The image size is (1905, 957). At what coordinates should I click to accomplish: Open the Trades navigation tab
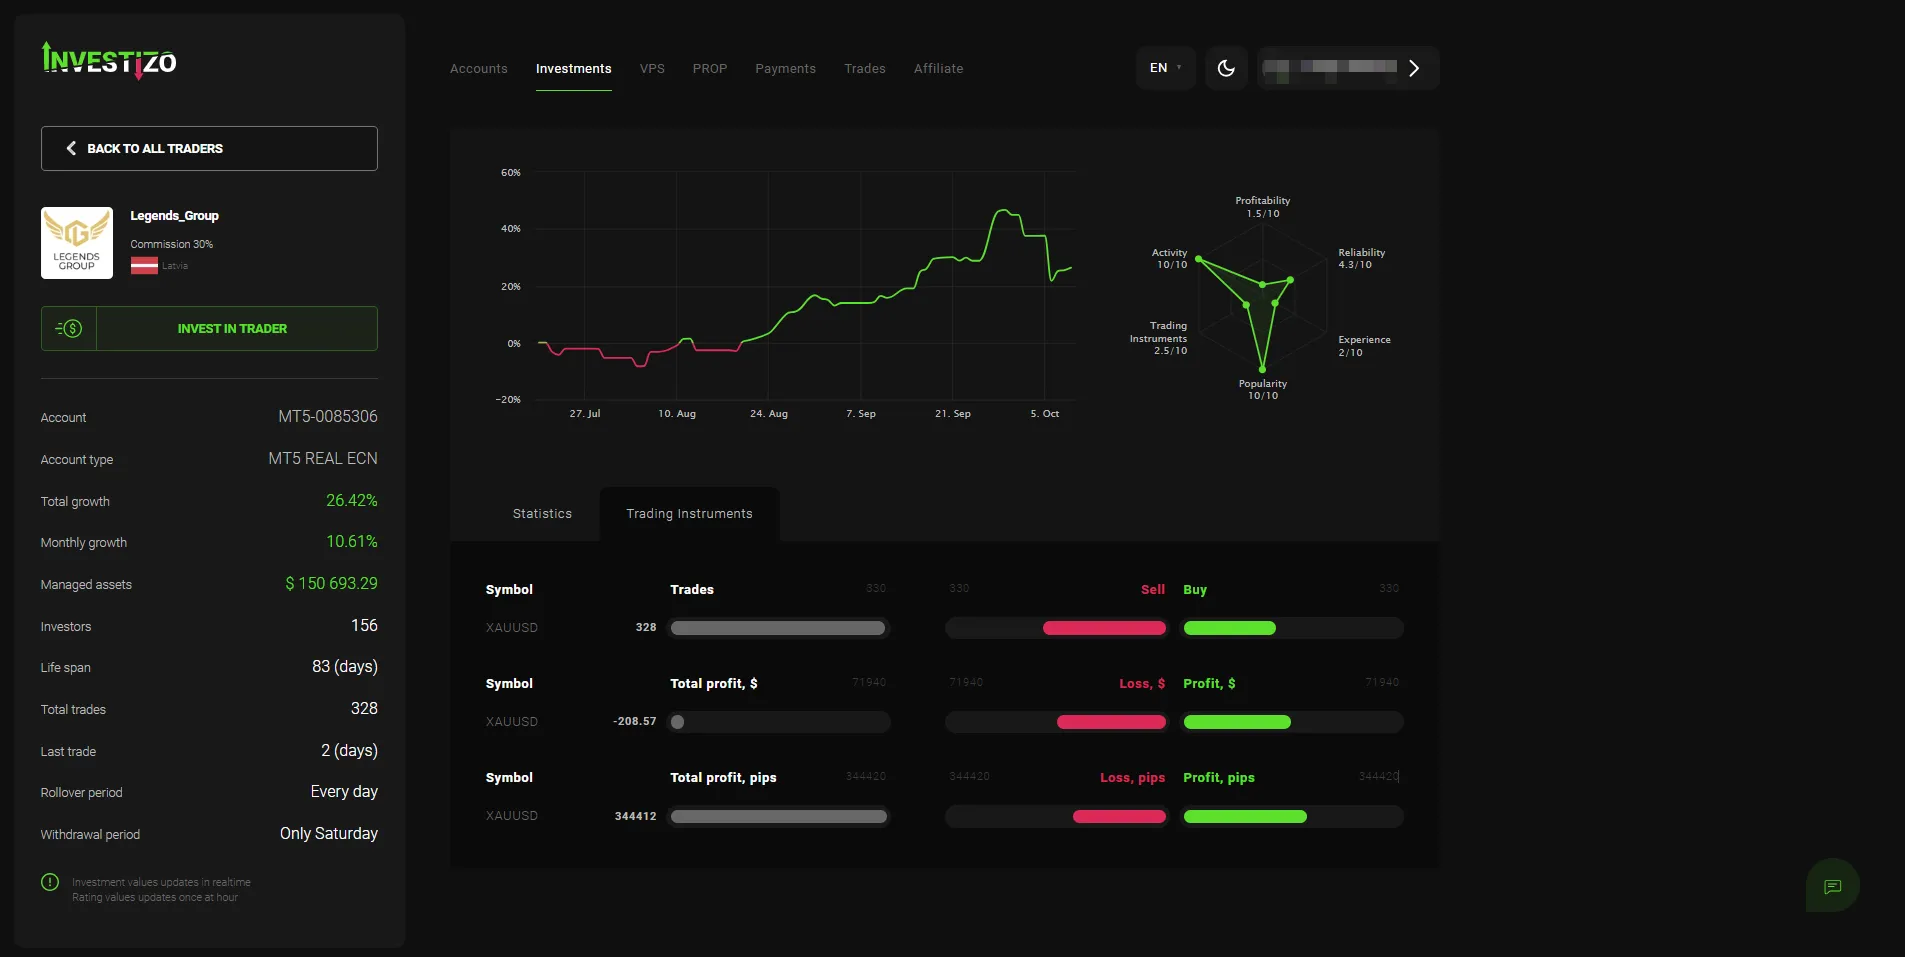coord(865,69)
